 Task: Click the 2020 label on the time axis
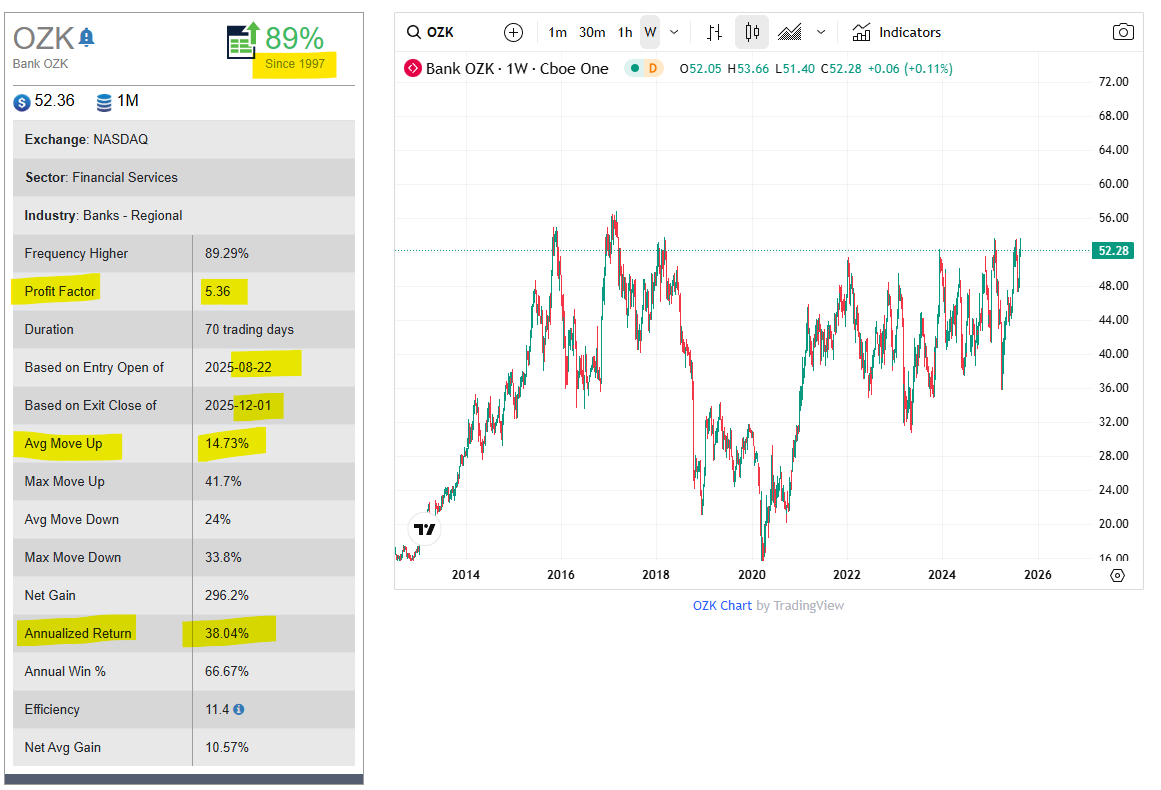point(752,575)
